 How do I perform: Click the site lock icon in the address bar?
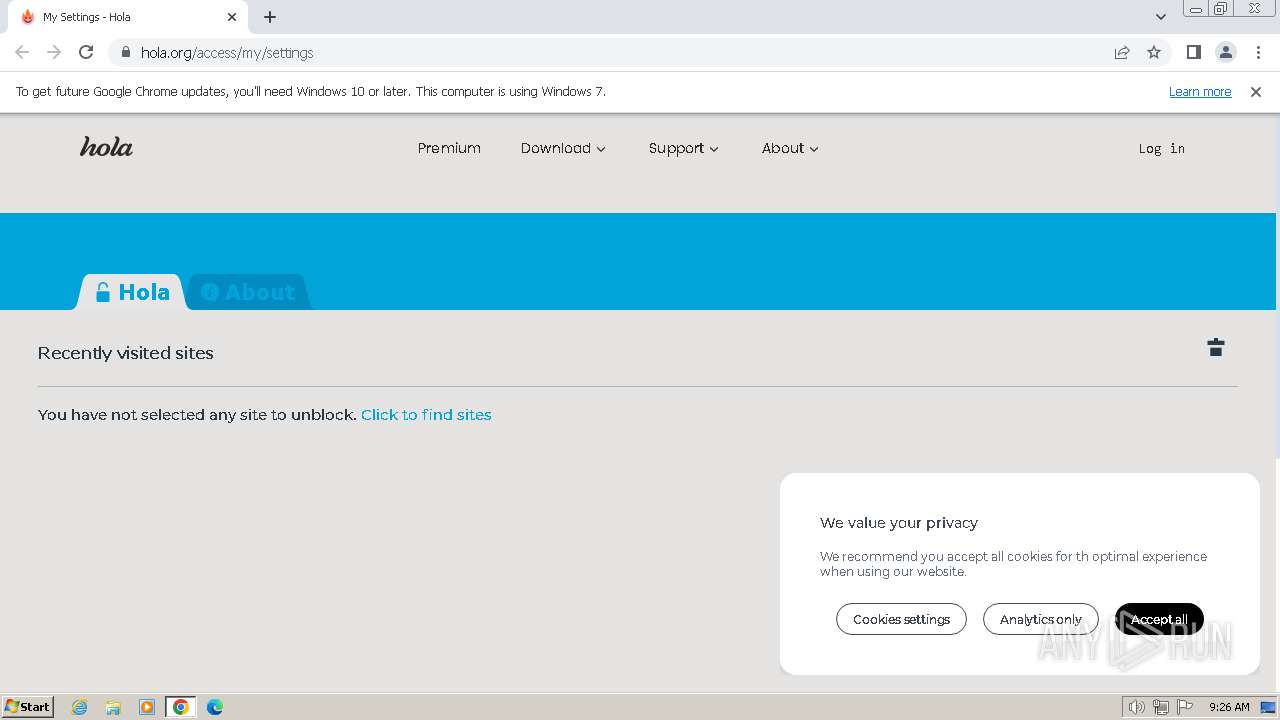point(125,52)
